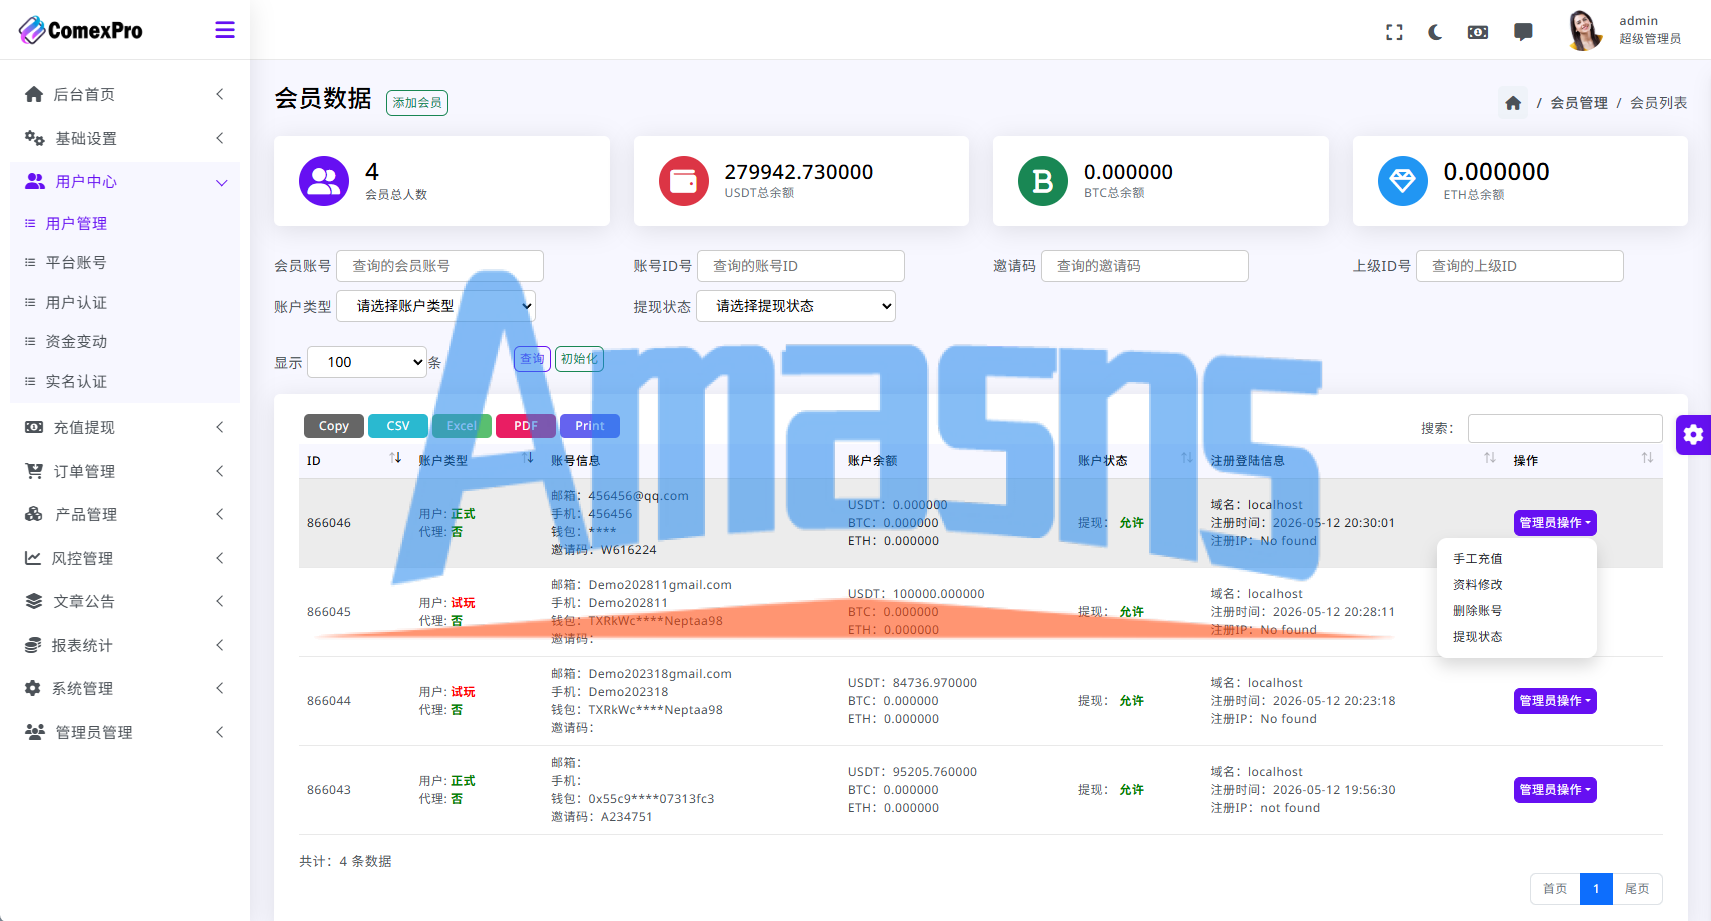Open the 显示 100 rows dropdown
Viewport: 1711px width, 921px height.
point(367,362)
